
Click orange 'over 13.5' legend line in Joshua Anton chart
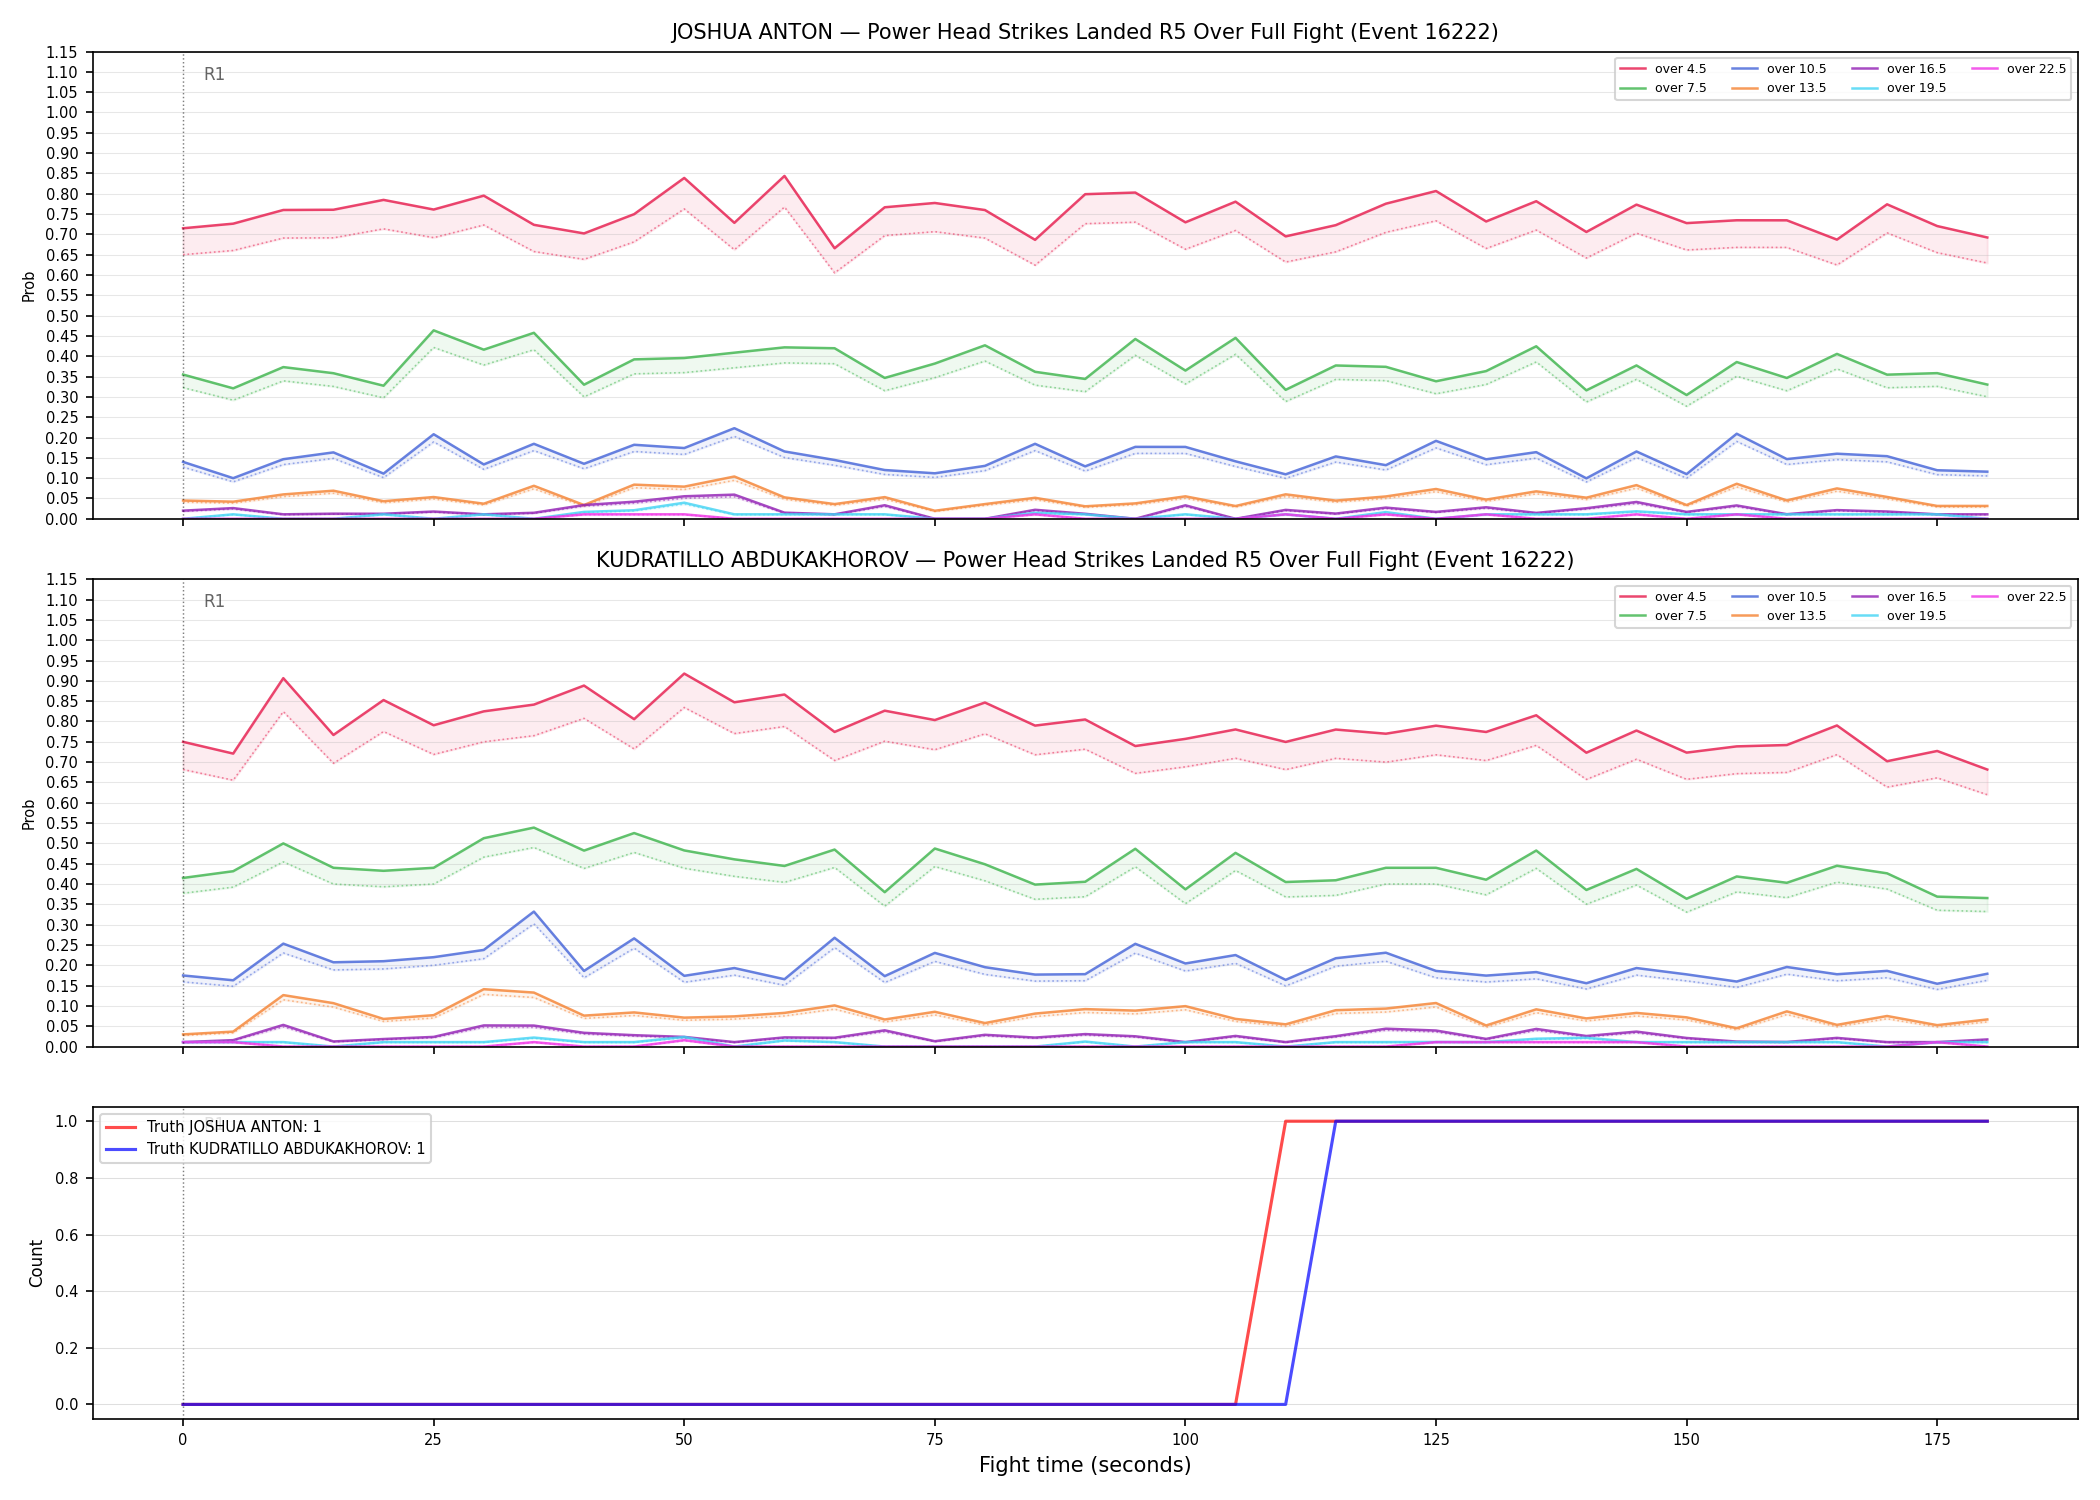tap(1745, 88)
